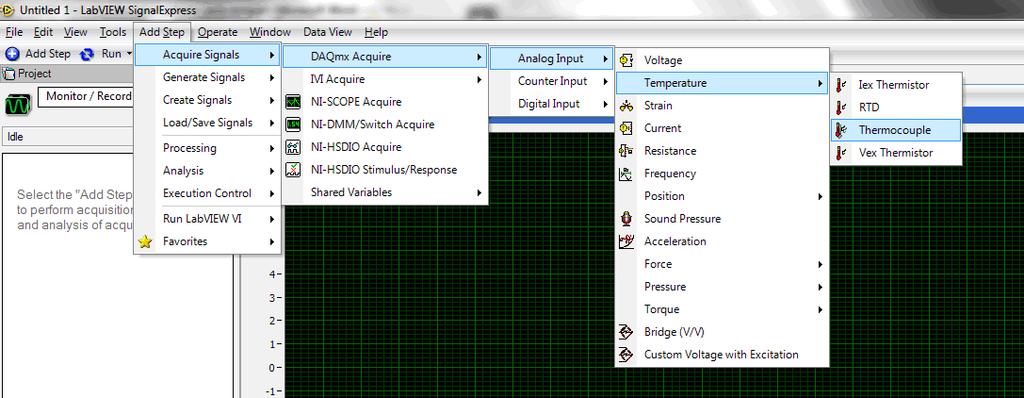Click the Run loop icon in toolbar
The image size is (1024, 398).
87,54
